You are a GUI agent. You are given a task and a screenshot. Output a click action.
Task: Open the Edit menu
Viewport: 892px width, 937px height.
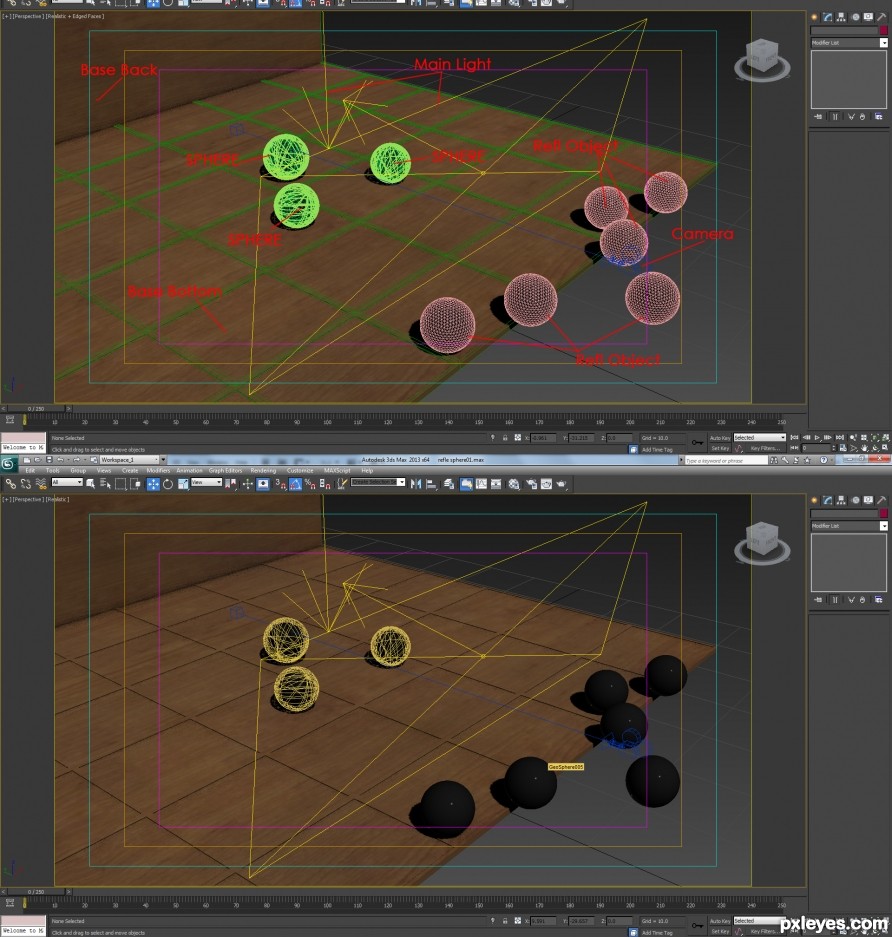click(30, 470)
